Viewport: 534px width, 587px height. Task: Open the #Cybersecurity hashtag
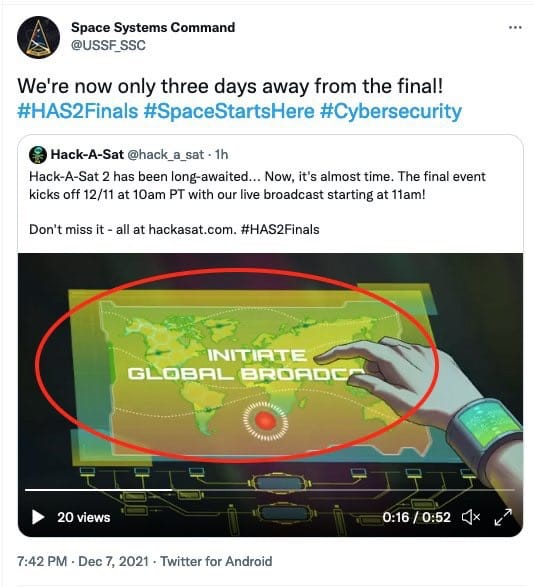coord(391,111)
